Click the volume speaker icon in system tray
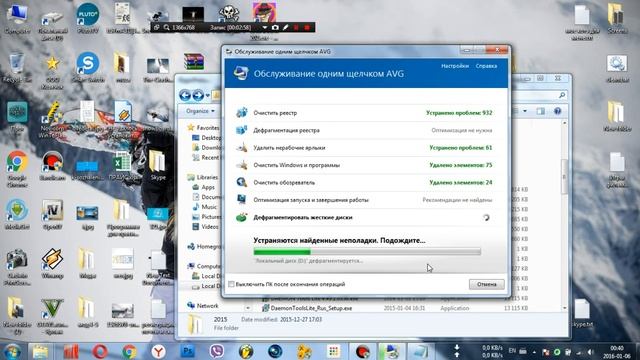This screenshot has width=640, height=360. pos(590,352)
